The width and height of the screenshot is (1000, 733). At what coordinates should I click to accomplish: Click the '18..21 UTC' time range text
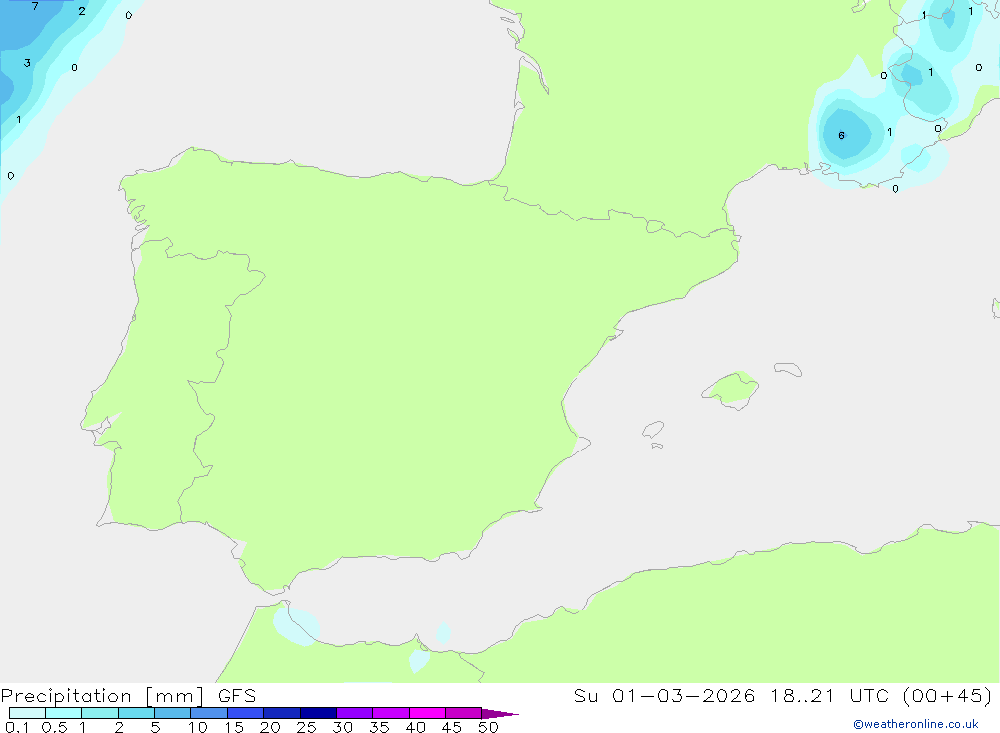click(828, 696)
